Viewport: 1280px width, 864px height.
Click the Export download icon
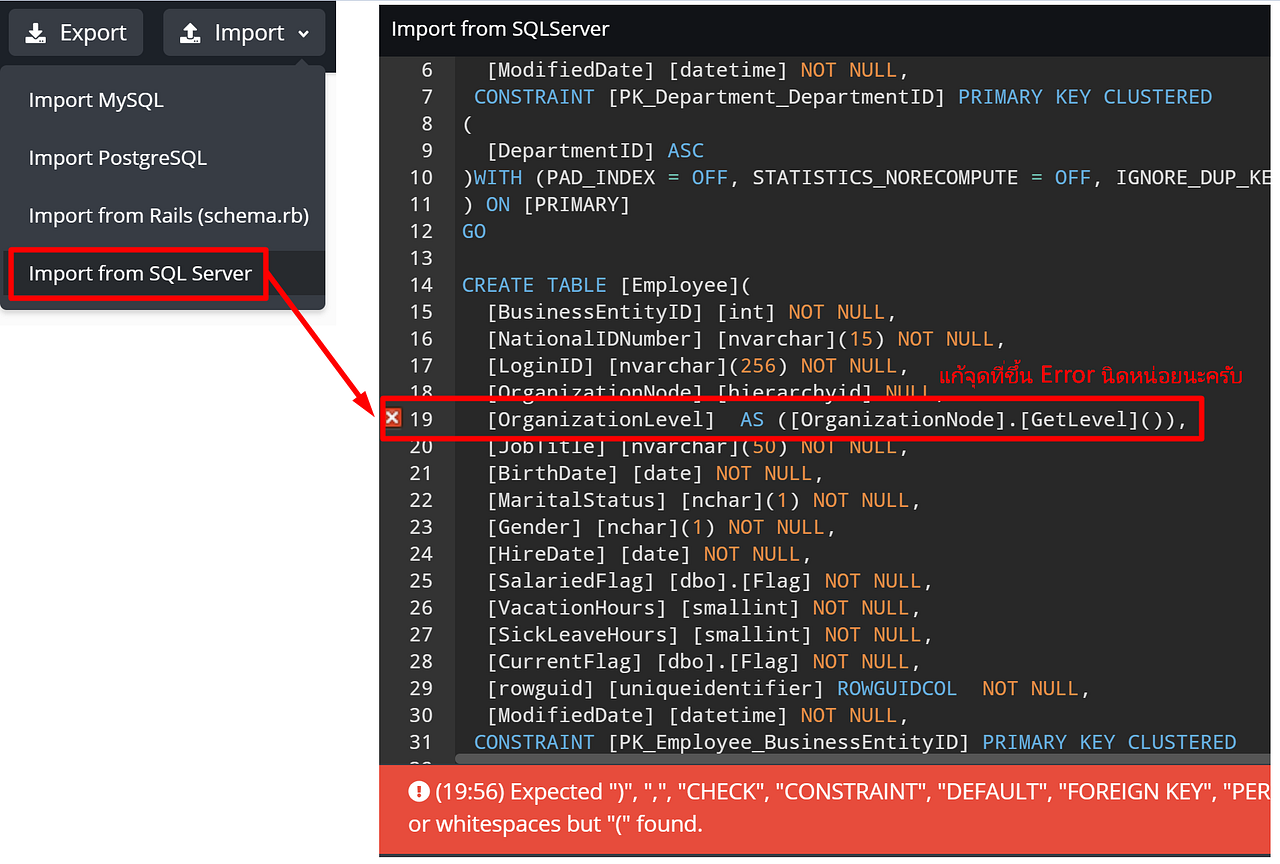pos(37,32)
